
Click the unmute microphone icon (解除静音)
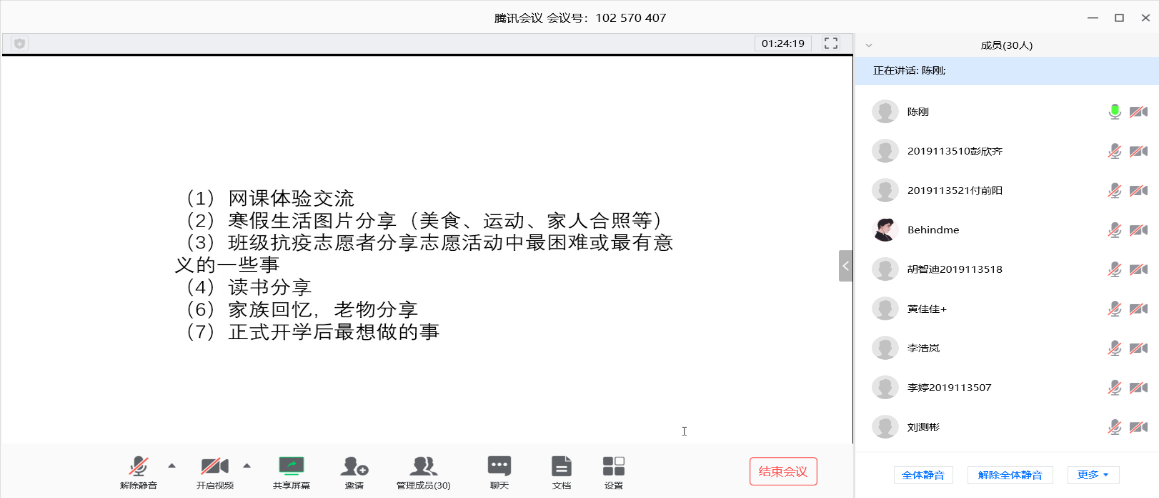pyautogui.click(x=138, y=465)
